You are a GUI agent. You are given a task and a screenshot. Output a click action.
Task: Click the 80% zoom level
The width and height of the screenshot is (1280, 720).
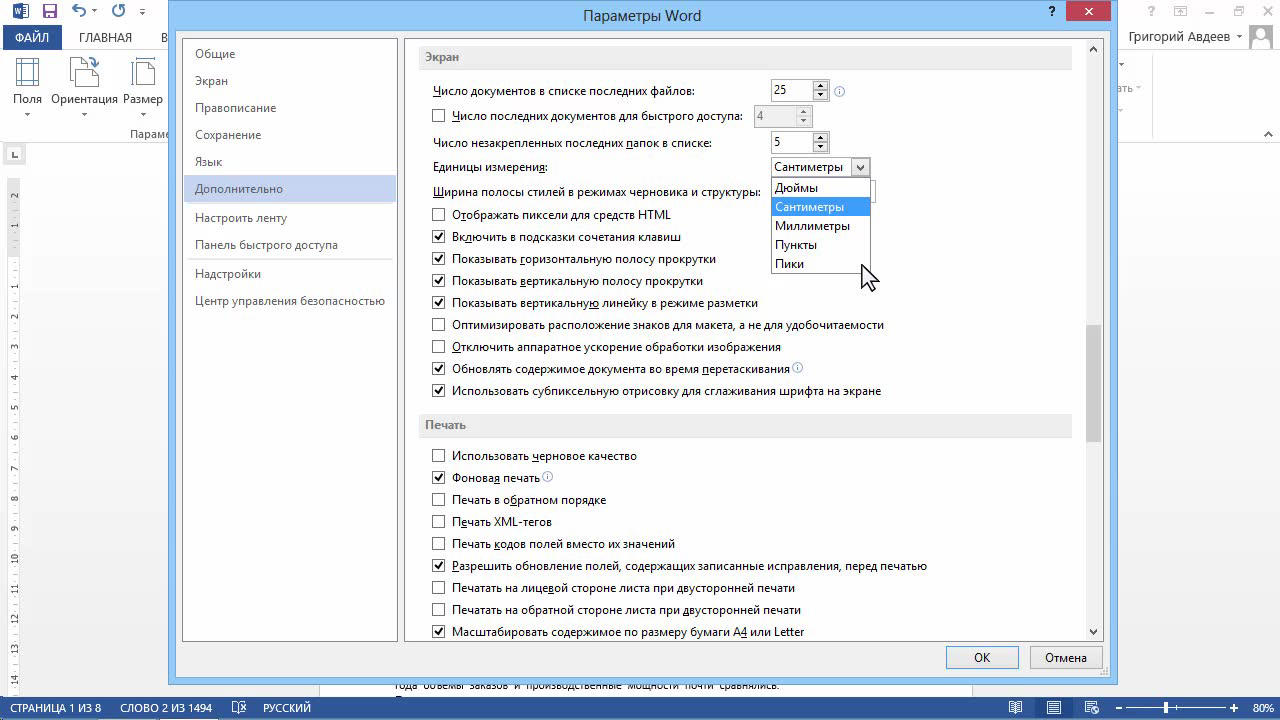click(x=1262, y=707)
